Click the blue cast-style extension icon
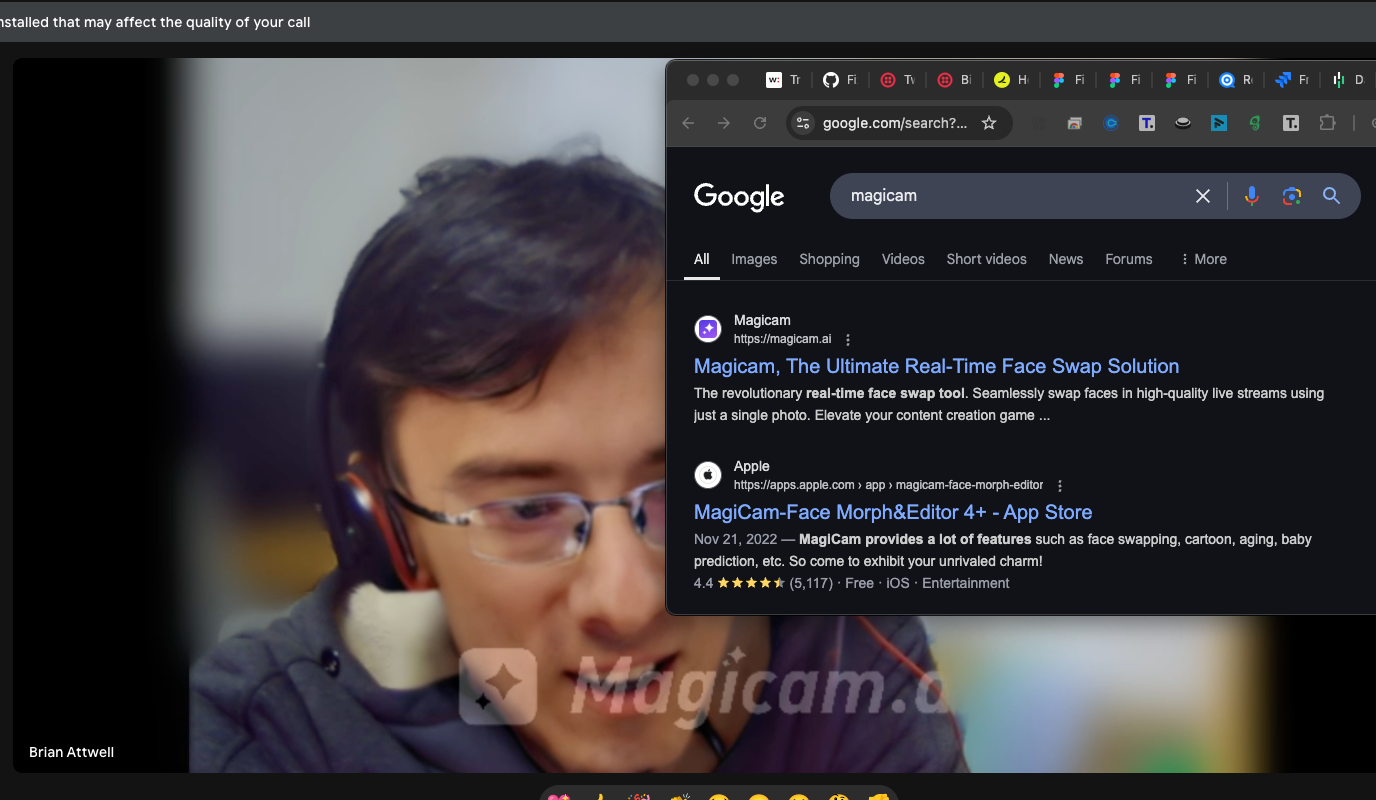 tap(1219, 123)
